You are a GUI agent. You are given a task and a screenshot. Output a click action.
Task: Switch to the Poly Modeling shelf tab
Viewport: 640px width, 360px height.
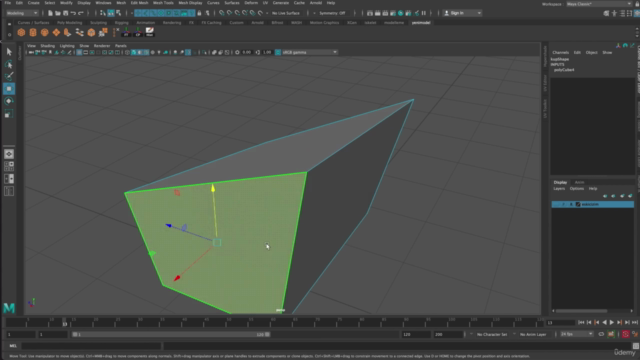(69, 23)
